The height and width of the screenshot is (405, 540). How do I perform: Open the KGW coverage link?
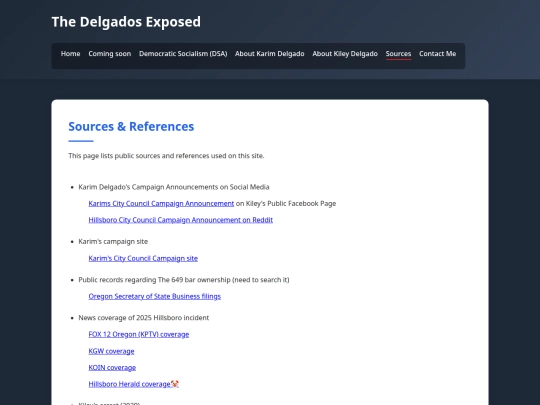click(111, 351)
